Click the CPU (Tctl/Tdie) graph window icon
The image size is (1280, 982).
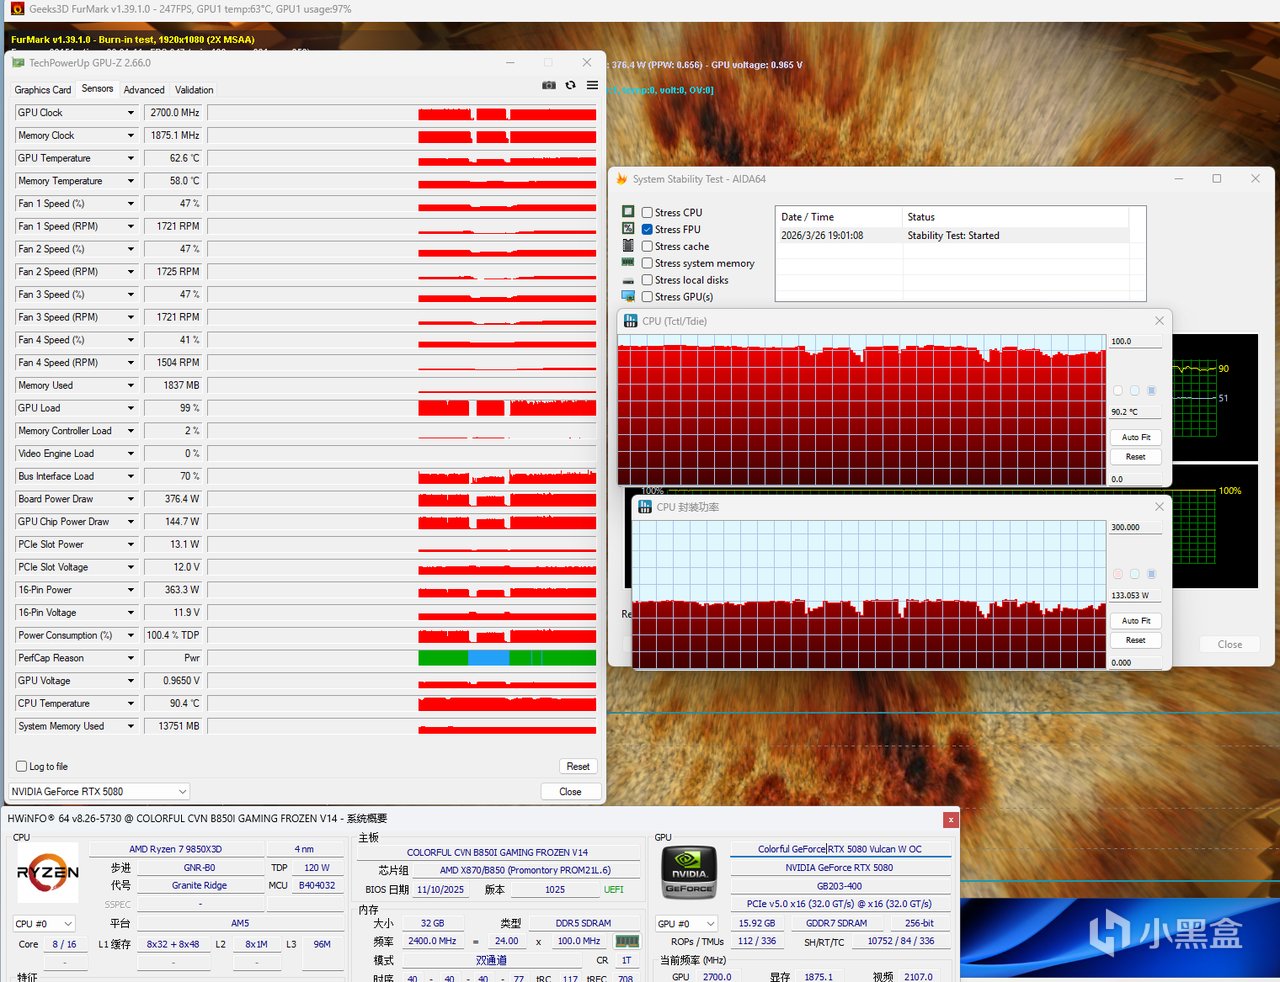point(631,321)
